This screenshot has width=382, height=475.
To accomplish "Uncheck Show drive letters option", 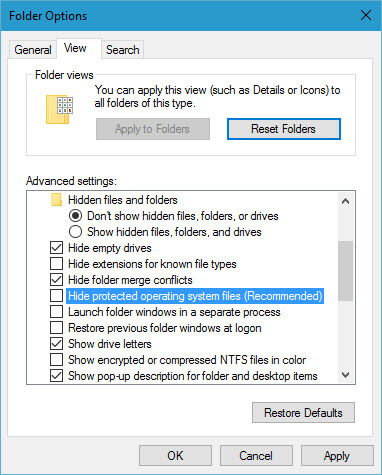I will point(56,344).
